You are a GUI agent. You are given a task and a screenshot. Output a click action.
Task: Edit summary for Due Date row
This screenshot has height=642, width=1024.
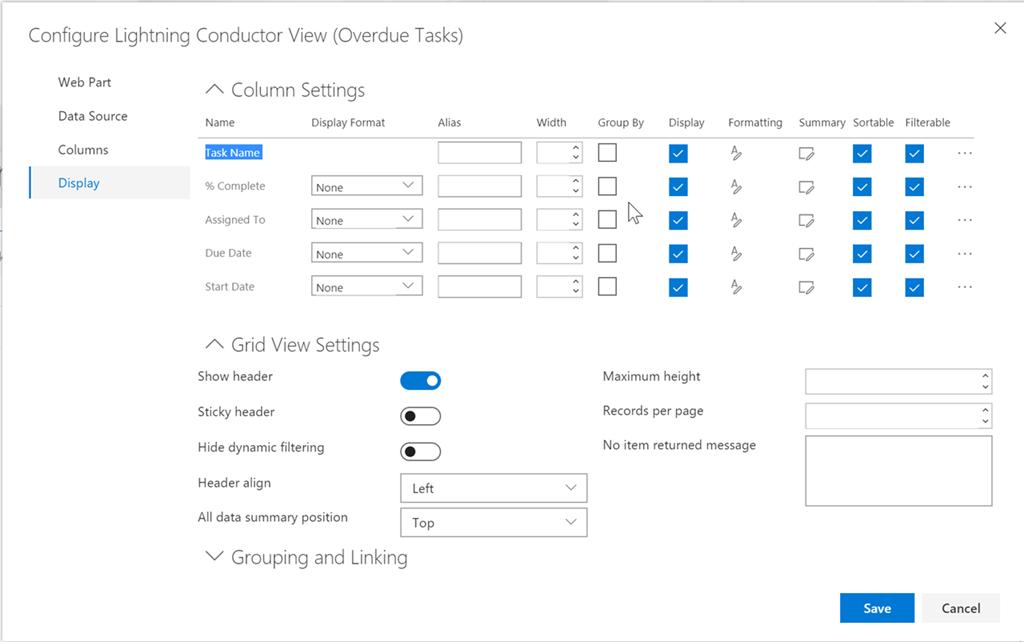click(x=807, y=254)
